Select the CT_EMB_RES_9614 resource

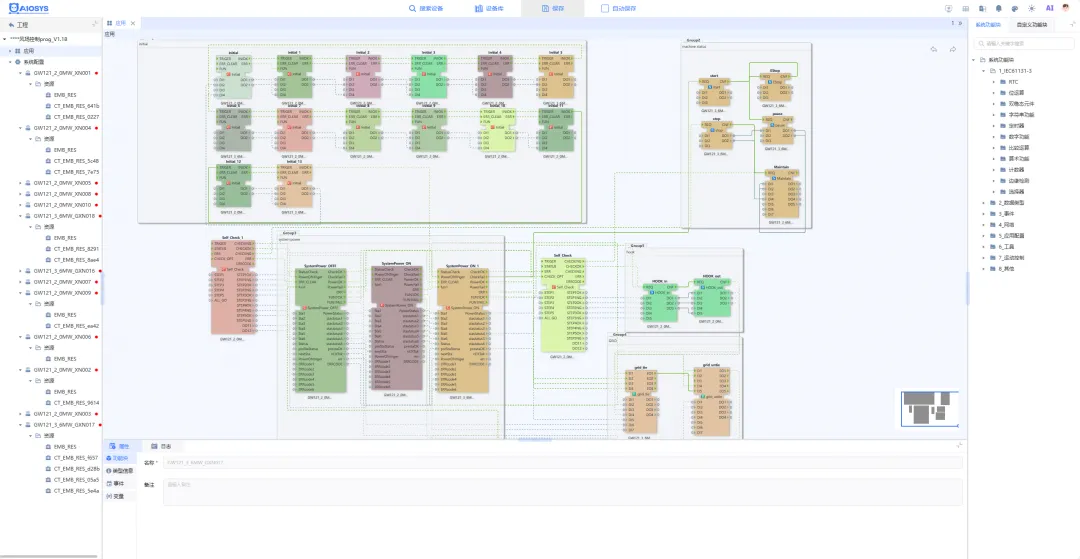[76, 403]
